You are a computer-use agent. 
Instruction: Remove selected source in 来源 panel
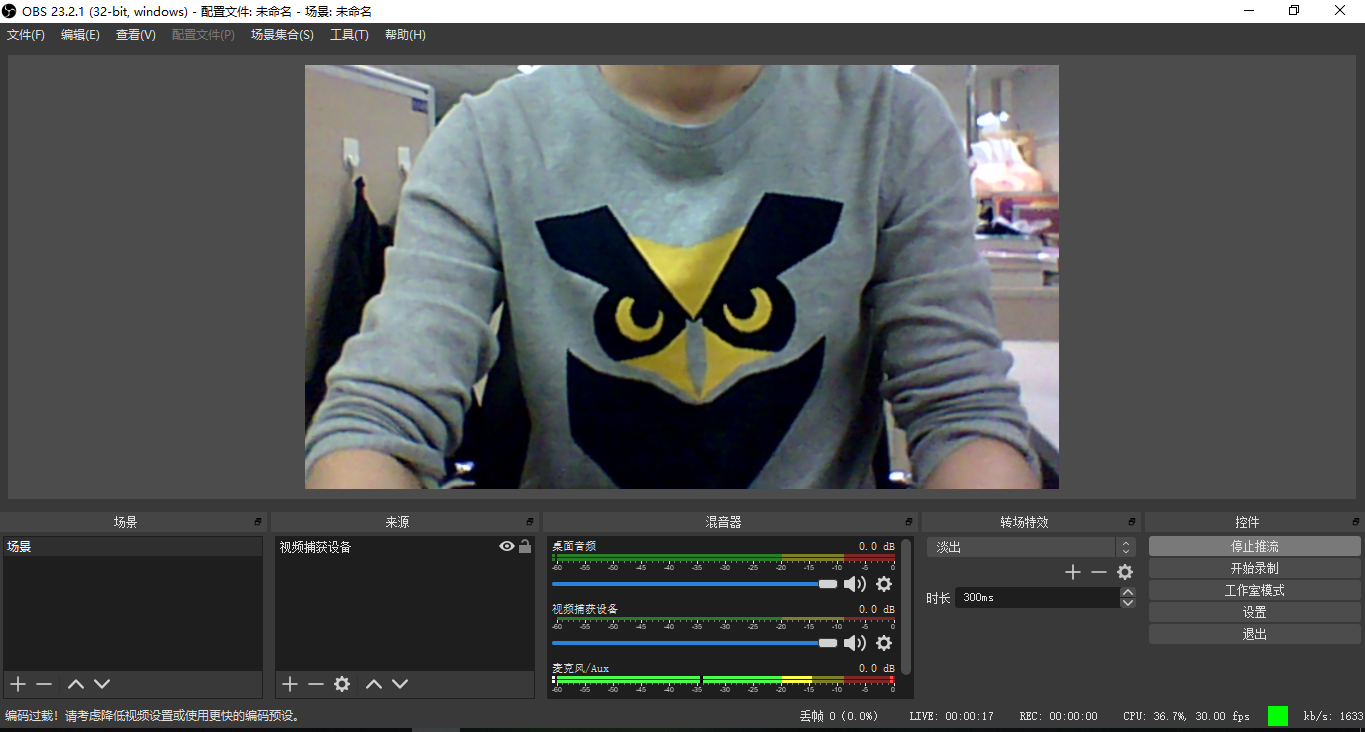pyautogui.click(x=316, y=684)
